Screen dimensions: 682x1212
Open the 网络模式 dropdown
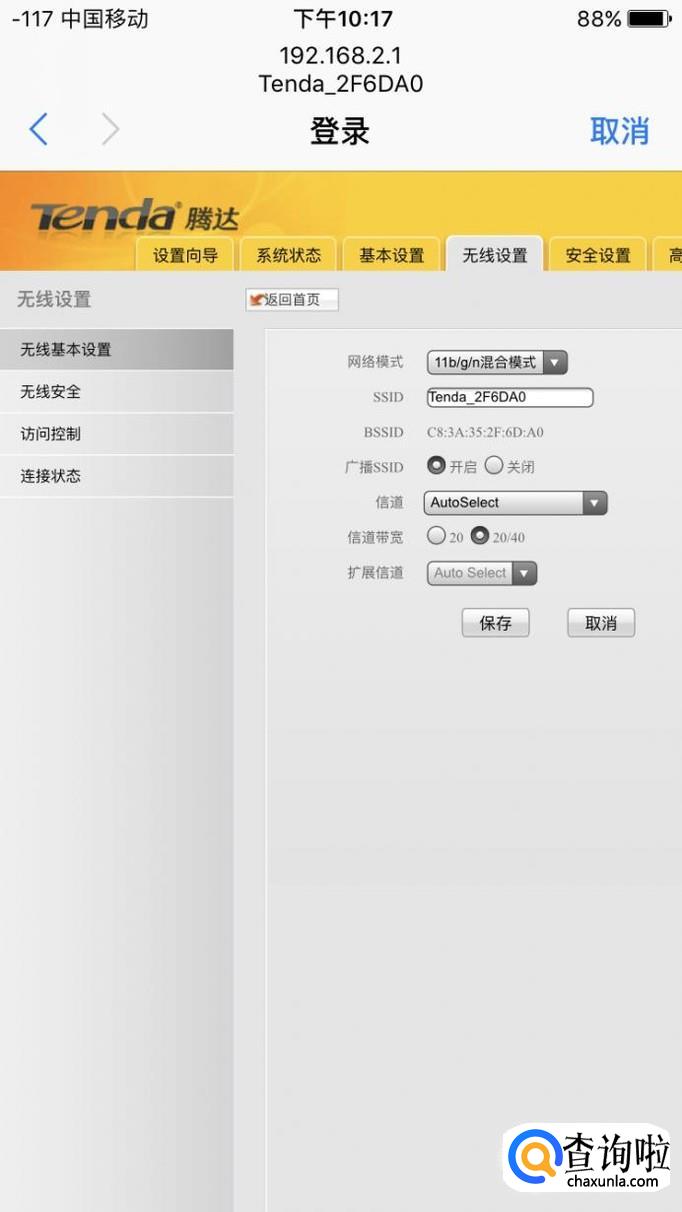[497, 362]
